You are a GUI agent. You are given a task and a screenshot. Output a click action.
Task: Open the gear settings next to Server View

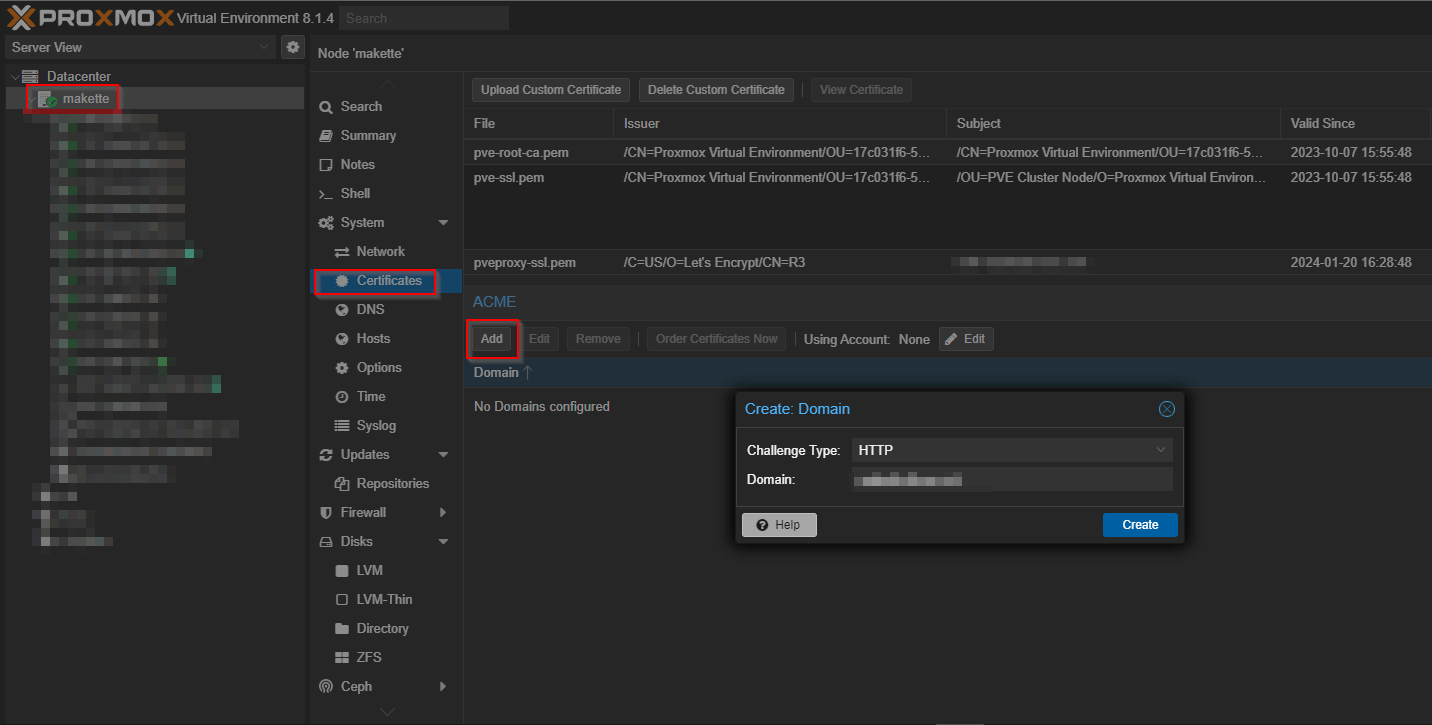(293, 47)
